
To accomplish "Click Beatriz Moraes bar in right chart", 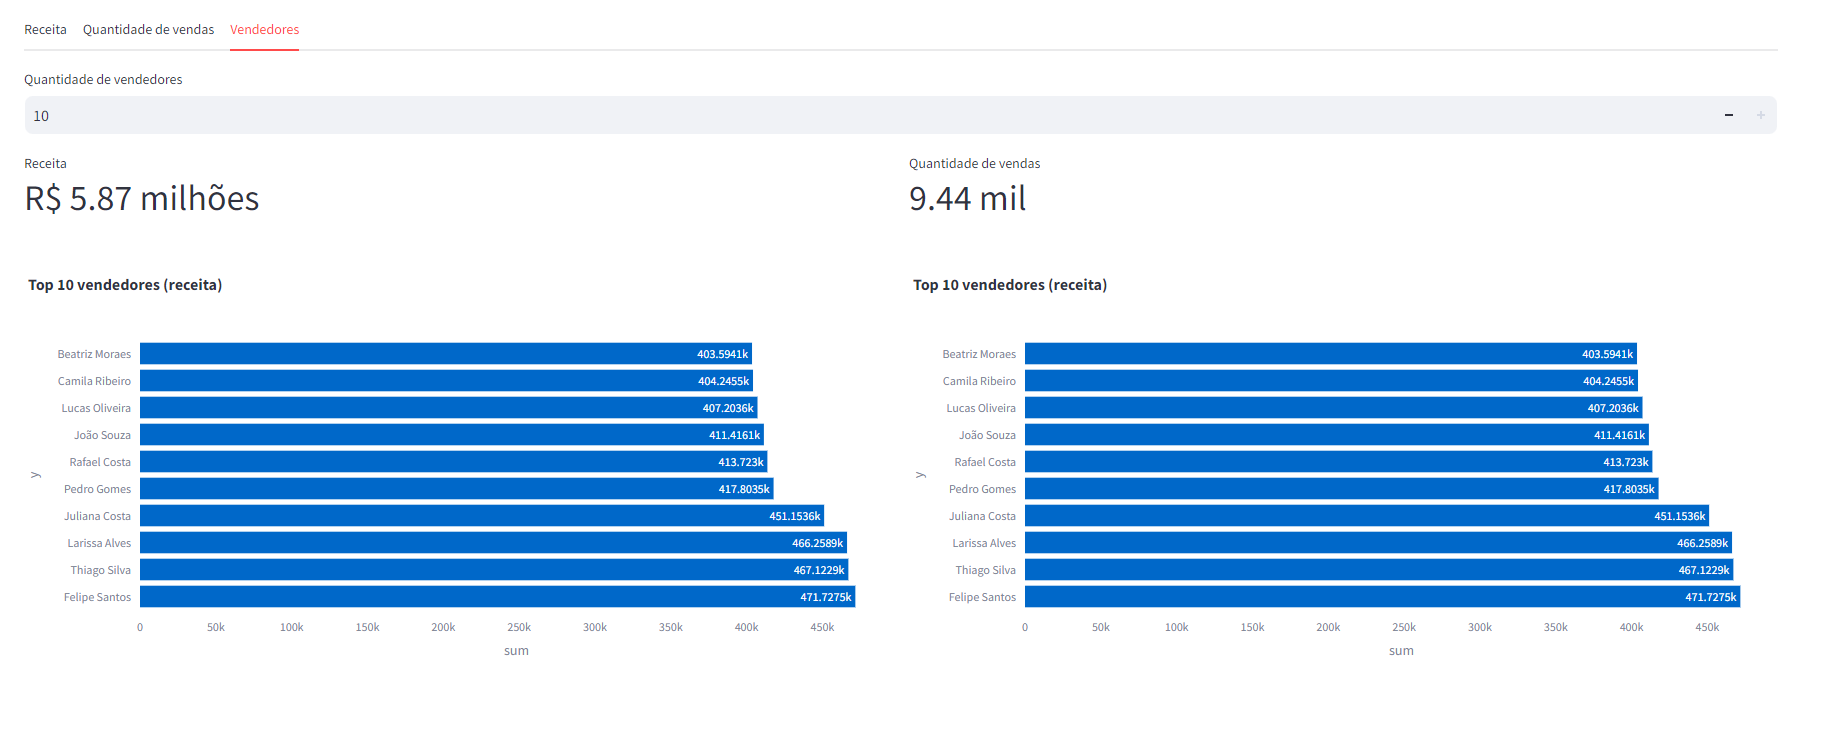I will coord(1331,354).
